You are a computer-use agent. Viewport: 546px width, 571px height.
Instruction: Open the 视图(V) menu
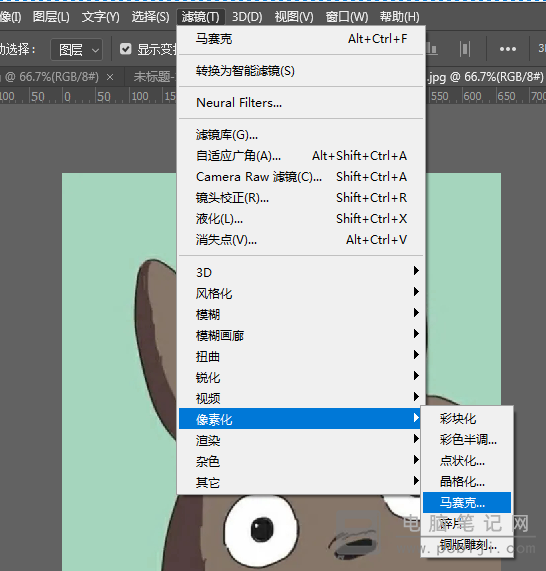(294, 17)
